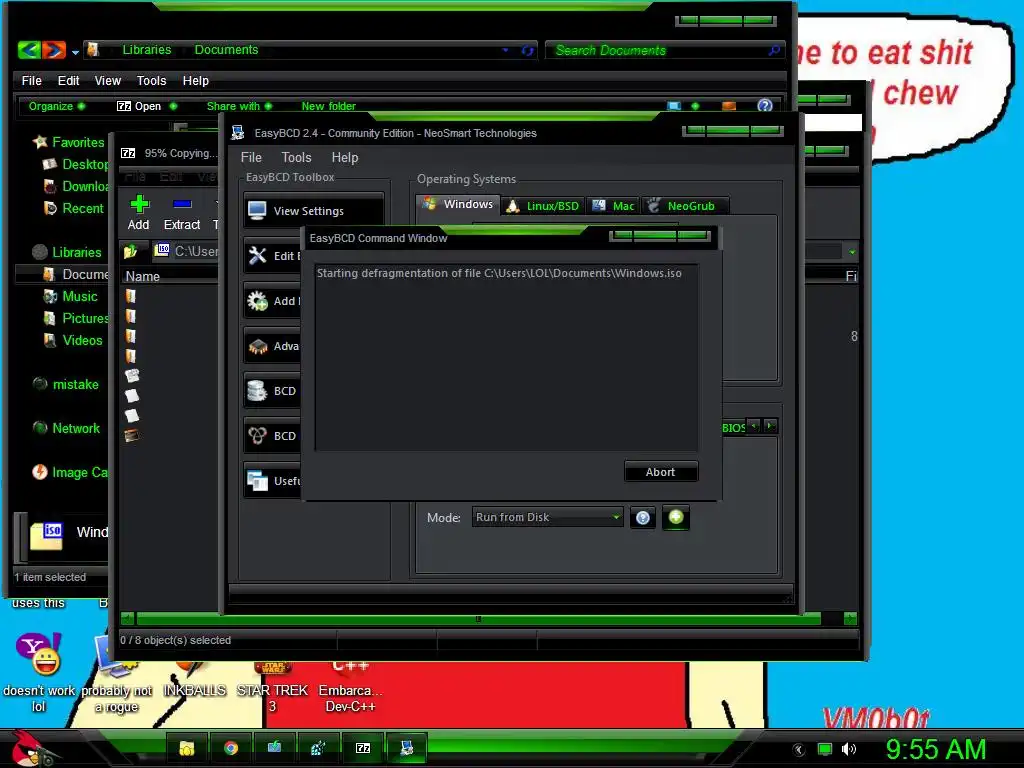The image size is (1024, 768).
Task: Open the View Settings toolbox button
Action: click(x=314, y=210)
